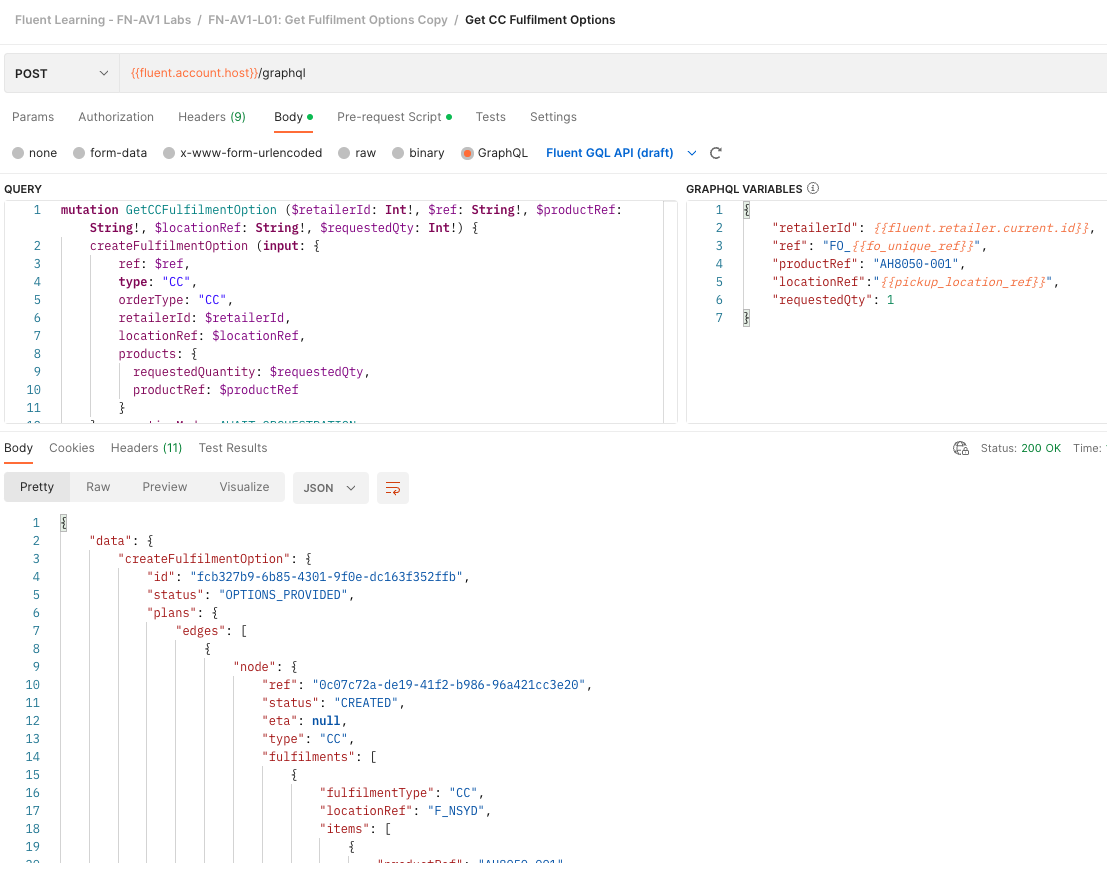Go to Fluent Learning - FN-AV1 Labs breadcrumb

click(103, 20)
